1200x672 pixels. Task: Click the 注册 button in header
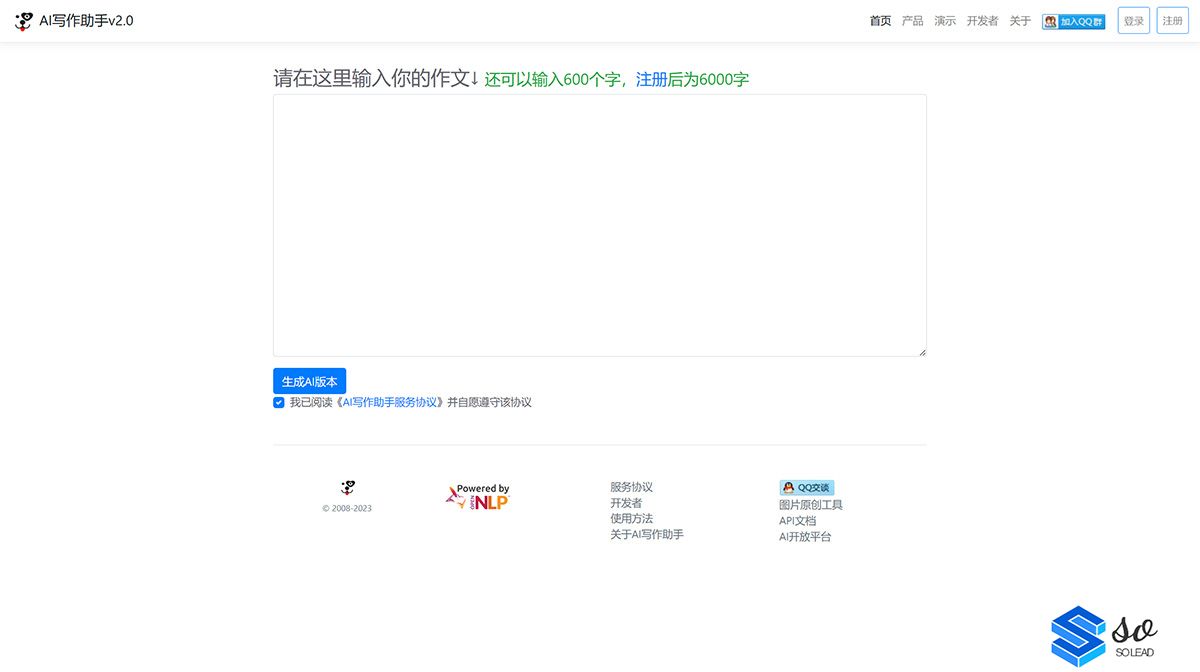click(1172, 21)
